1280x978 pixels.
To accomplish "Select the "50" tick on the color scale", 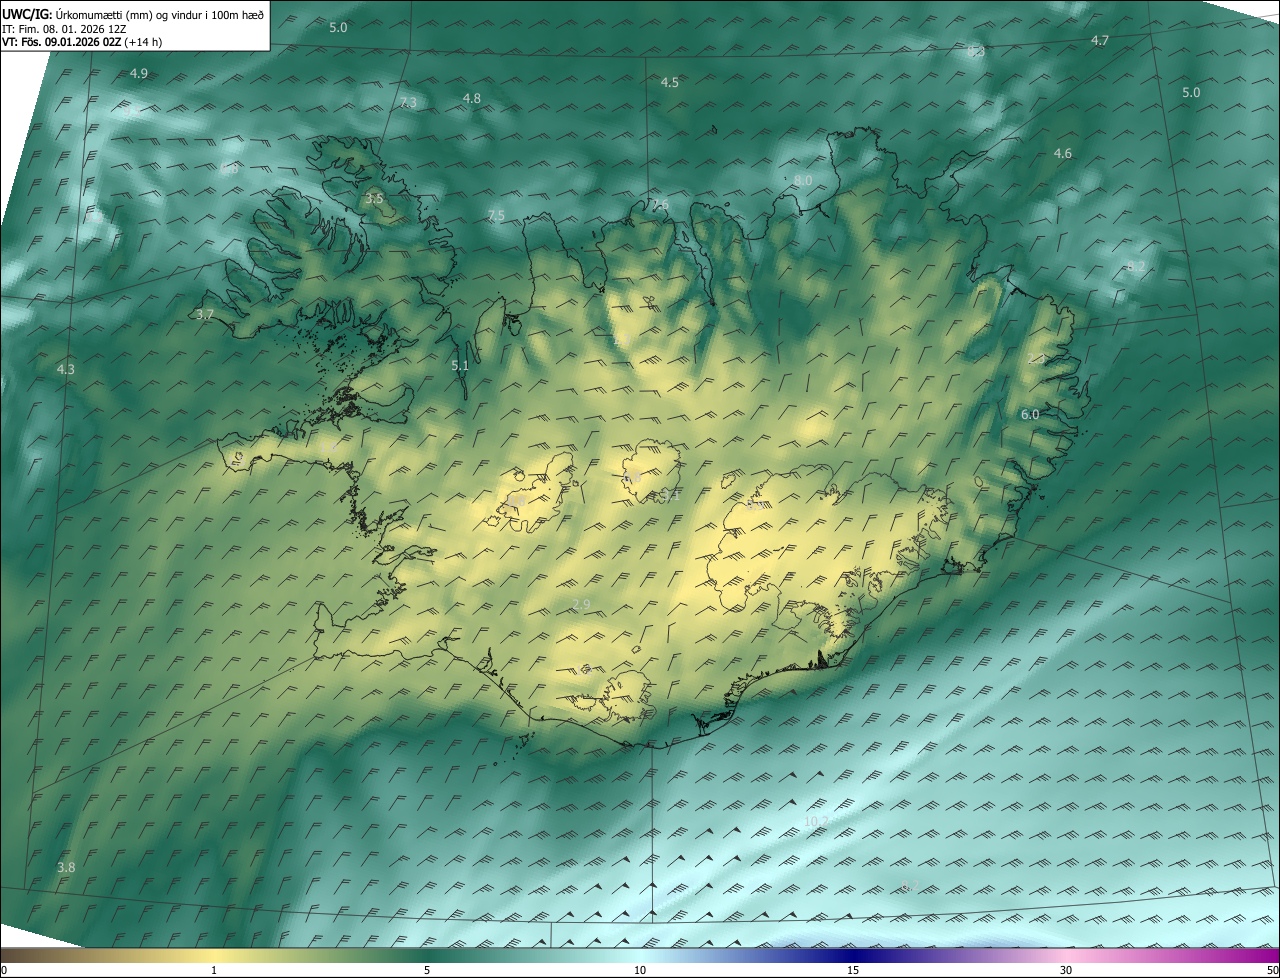I will coord(1272,970).
